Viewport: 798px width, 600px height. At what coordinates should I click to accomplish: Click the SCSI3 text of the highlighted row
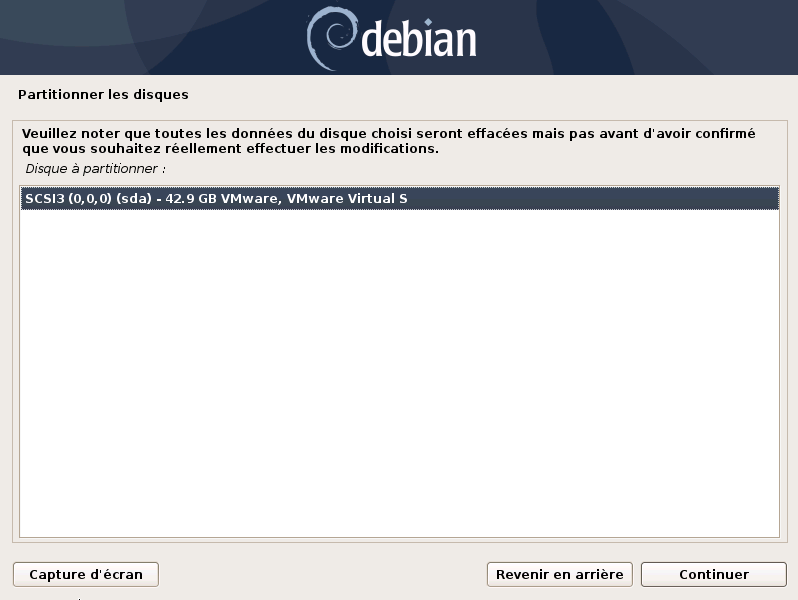click(45, 198)
